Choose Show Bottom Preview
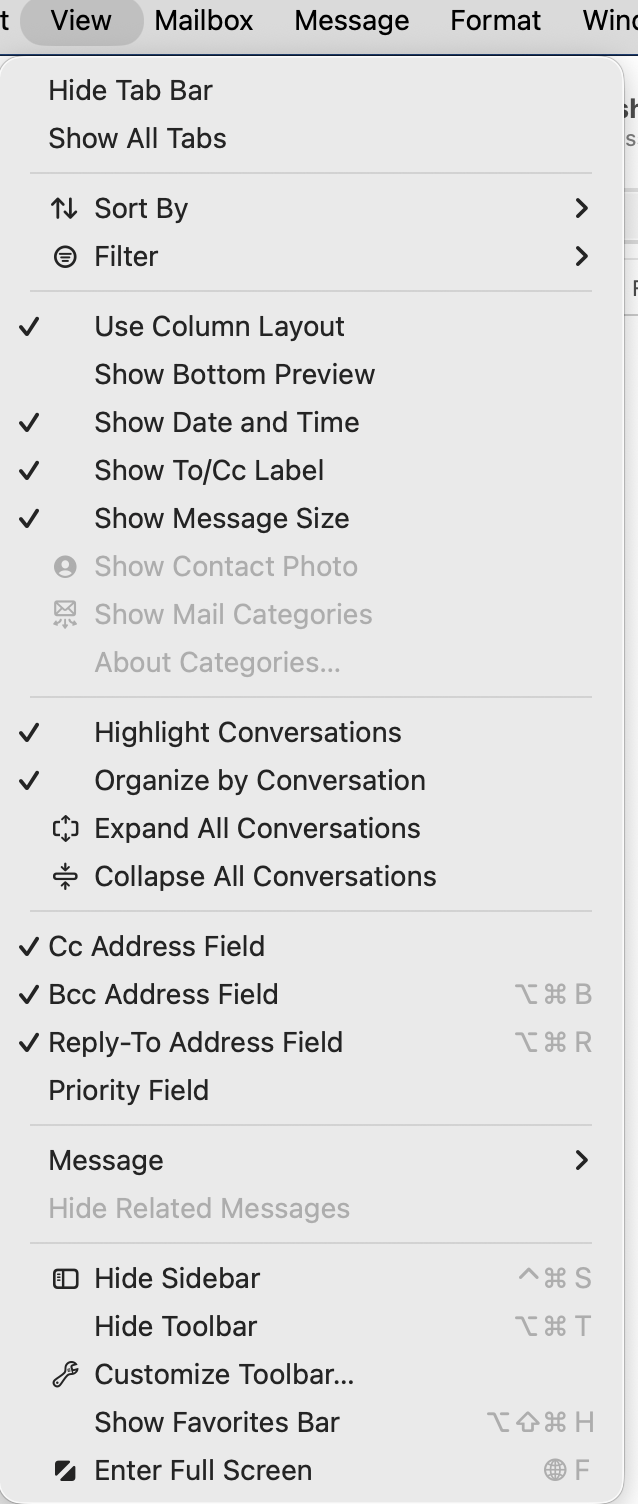The image size is (638, 1504). coord(234,374)
